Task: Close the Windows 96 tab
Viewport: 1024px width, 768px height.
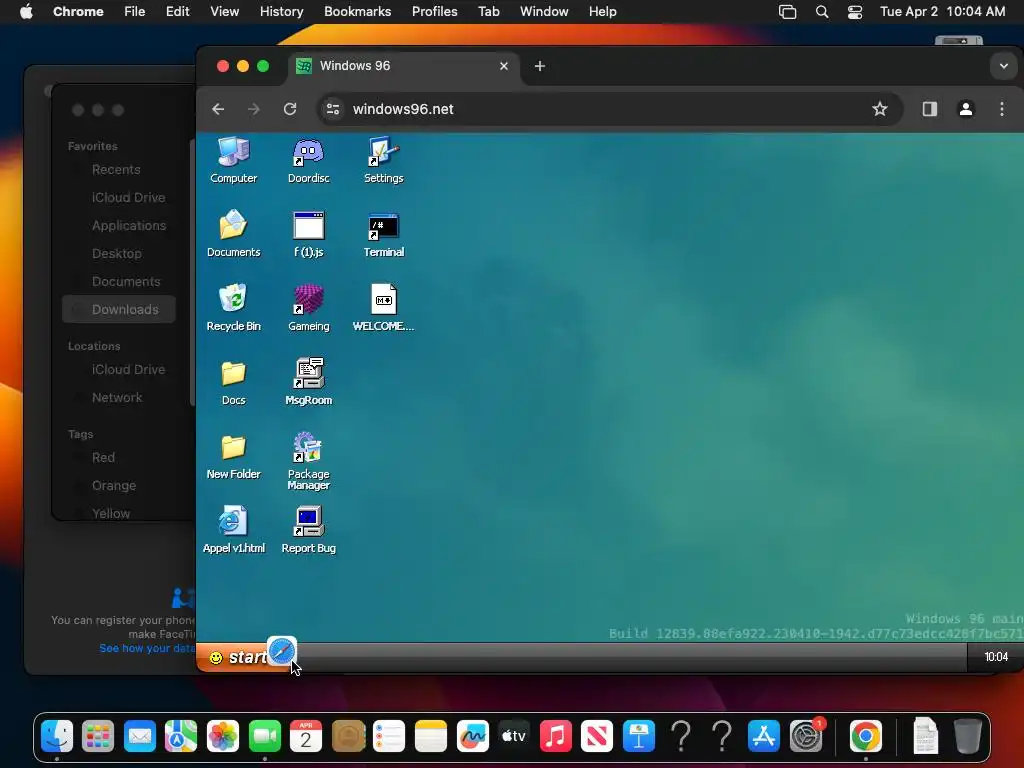Action: pos(504,66)
